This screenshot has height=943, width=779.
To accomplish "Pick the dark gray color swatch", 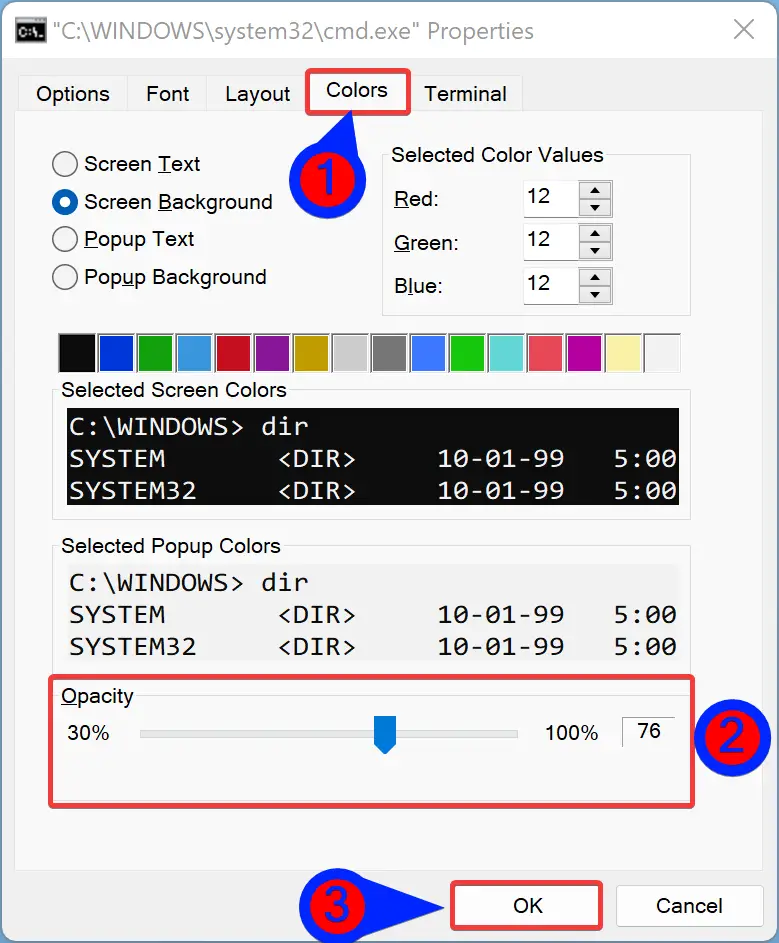I will [x=389, y=353].
